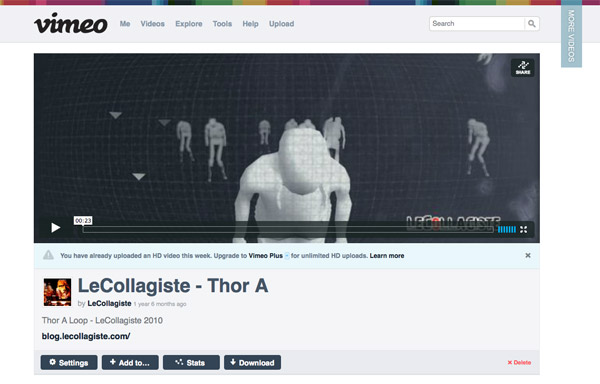Viewport: 600px width, 384px height.
Task: Open the Help menu
Action: click(250, 24)
